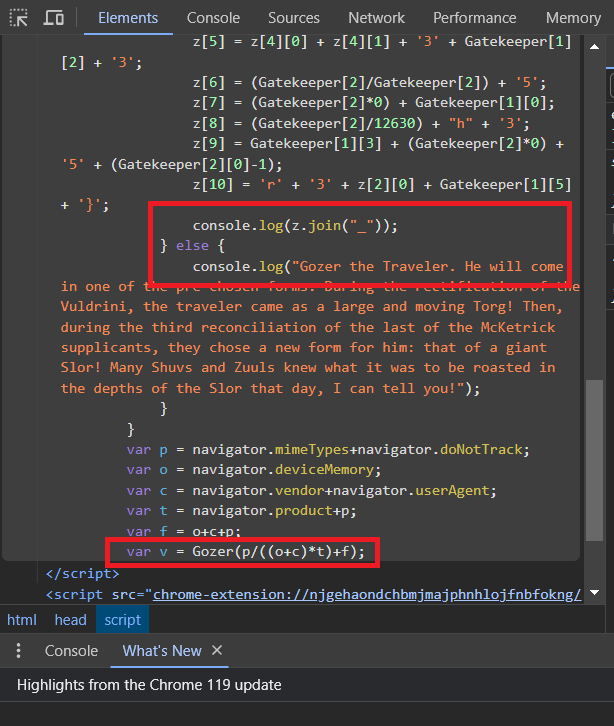Viewport: 614px width, 726px height.
Task: Select the script breadcrumb
Action: (122, 620)
